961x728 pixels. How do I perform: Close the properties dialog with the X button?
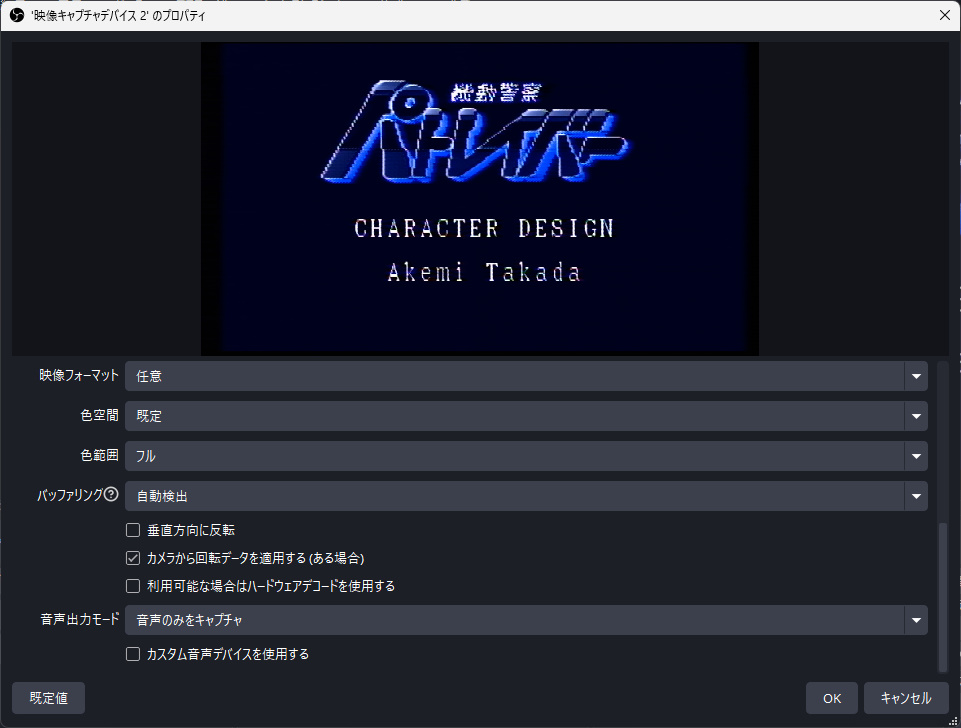pos(944,15)
